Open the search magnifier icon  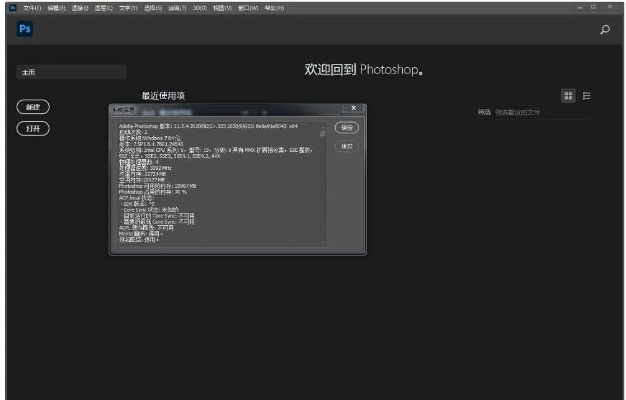(605, 31)
